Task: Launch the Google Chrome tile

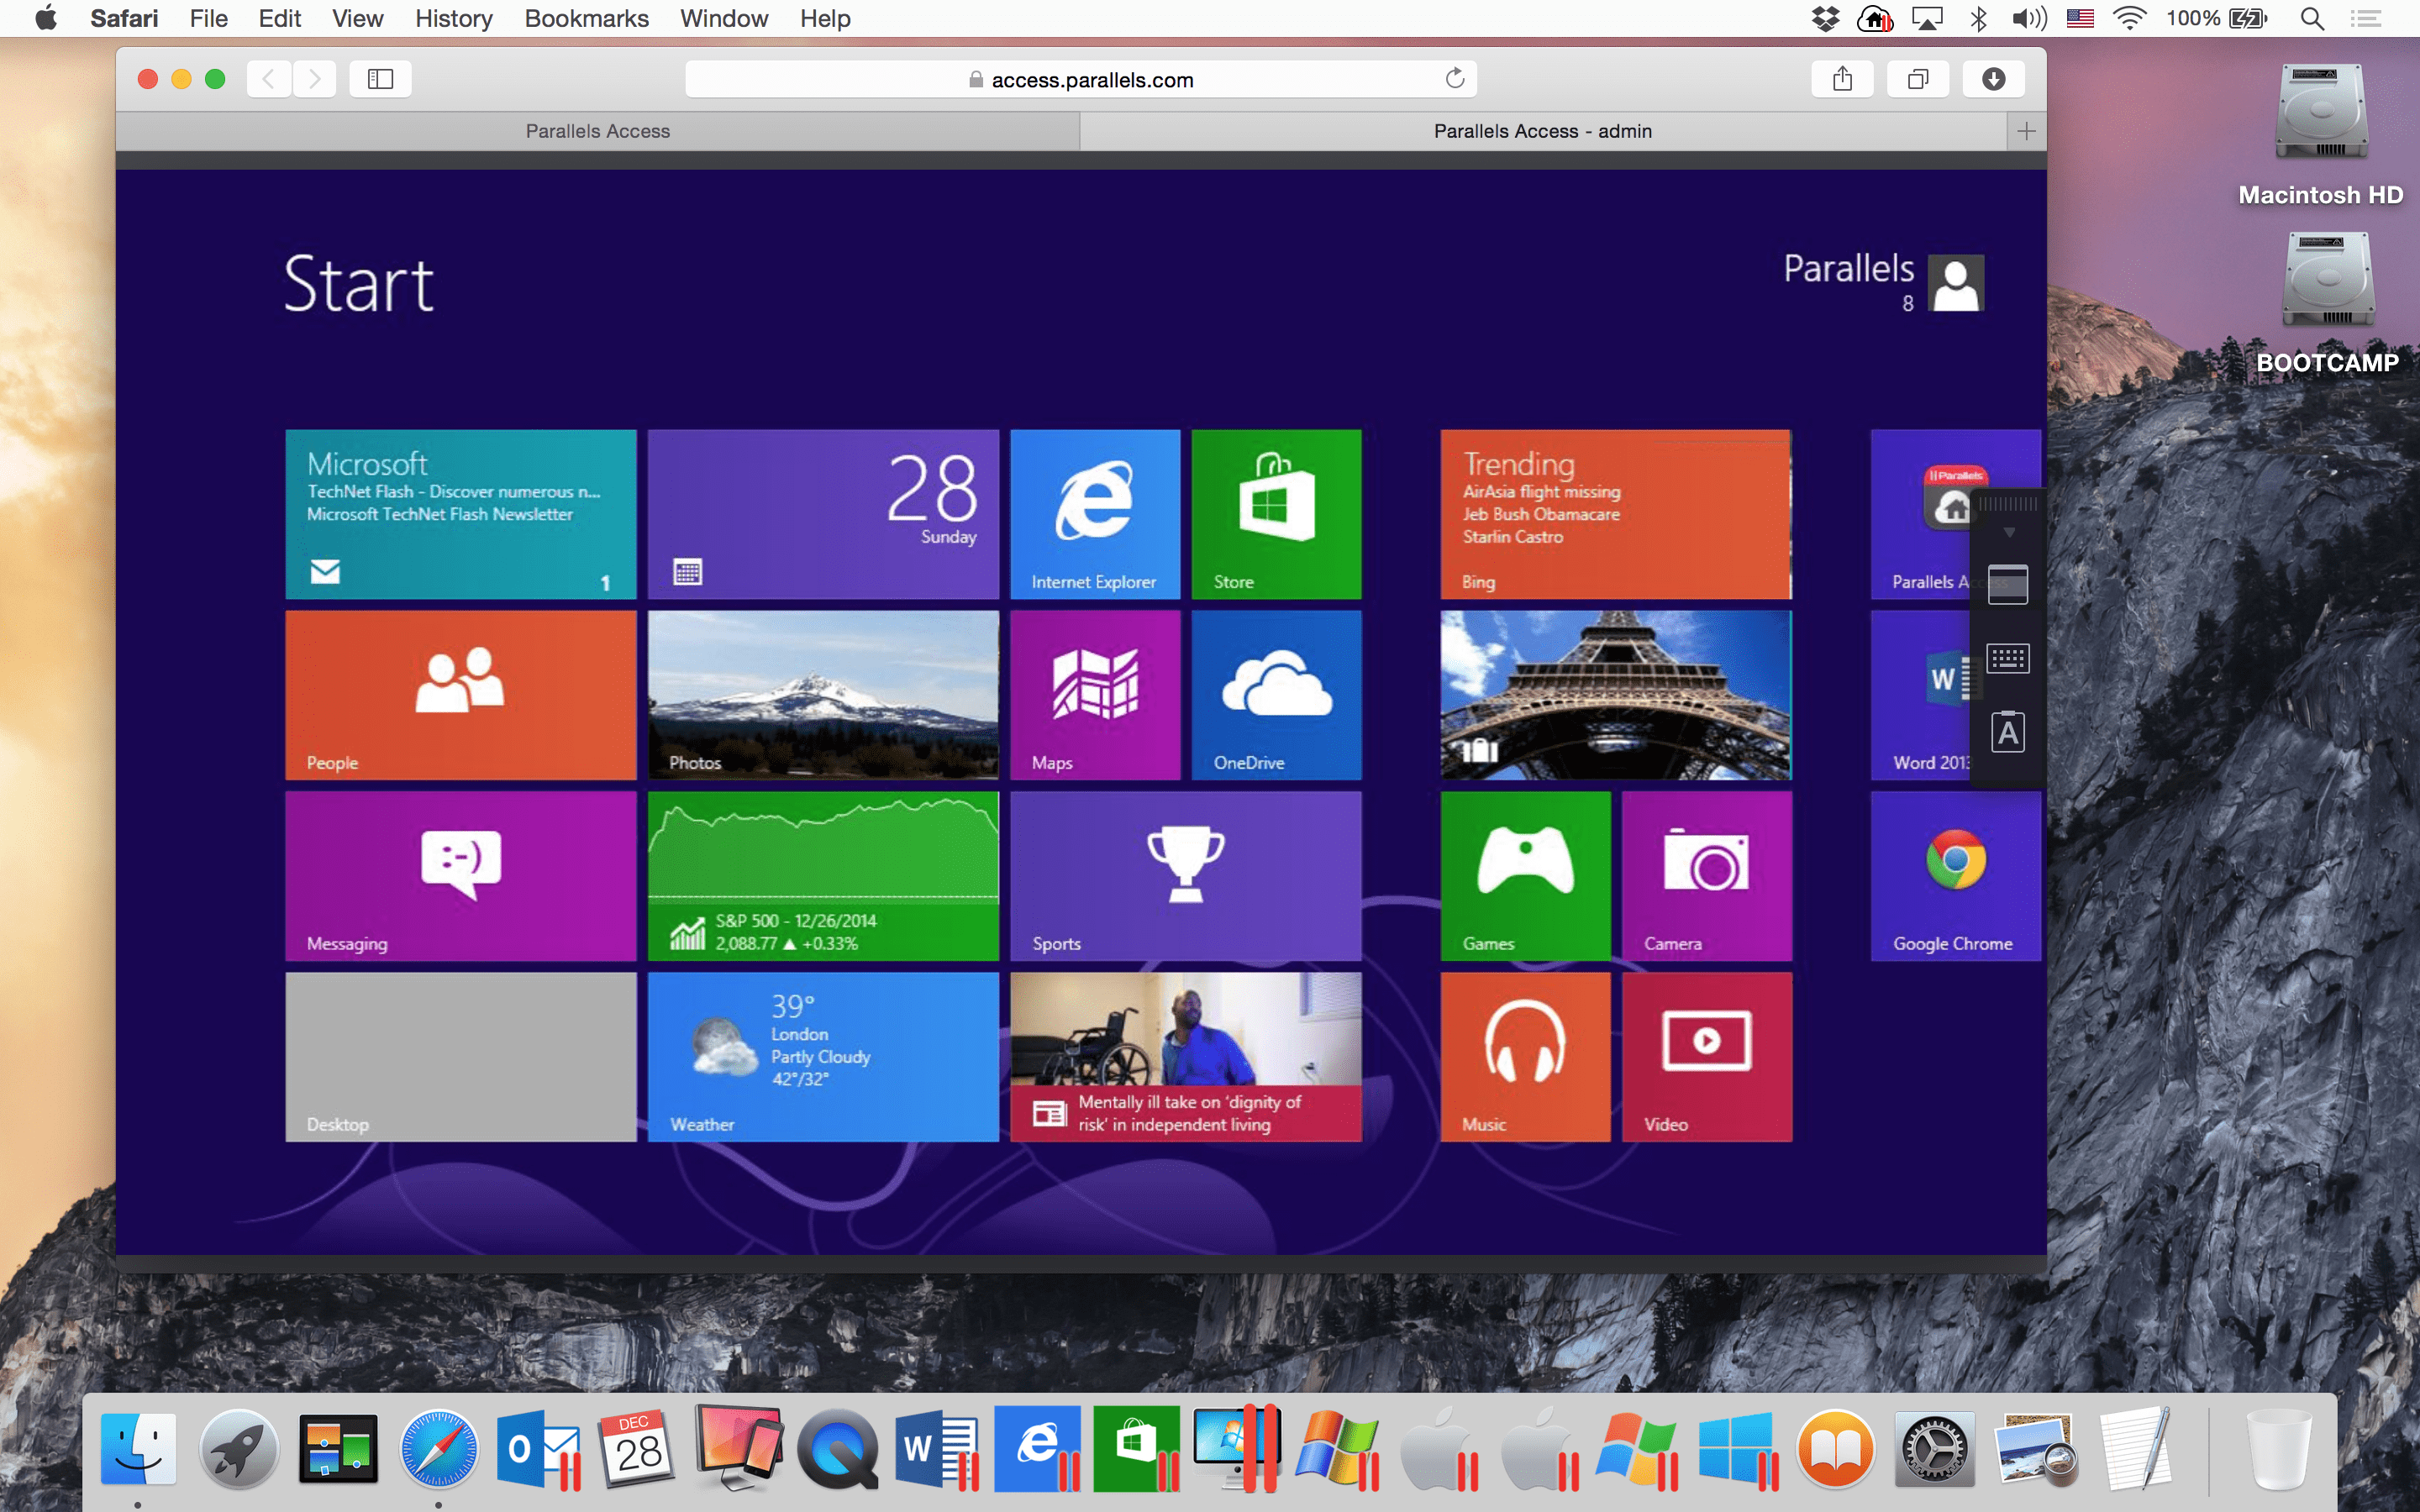Action: (x=1955, y=876)
